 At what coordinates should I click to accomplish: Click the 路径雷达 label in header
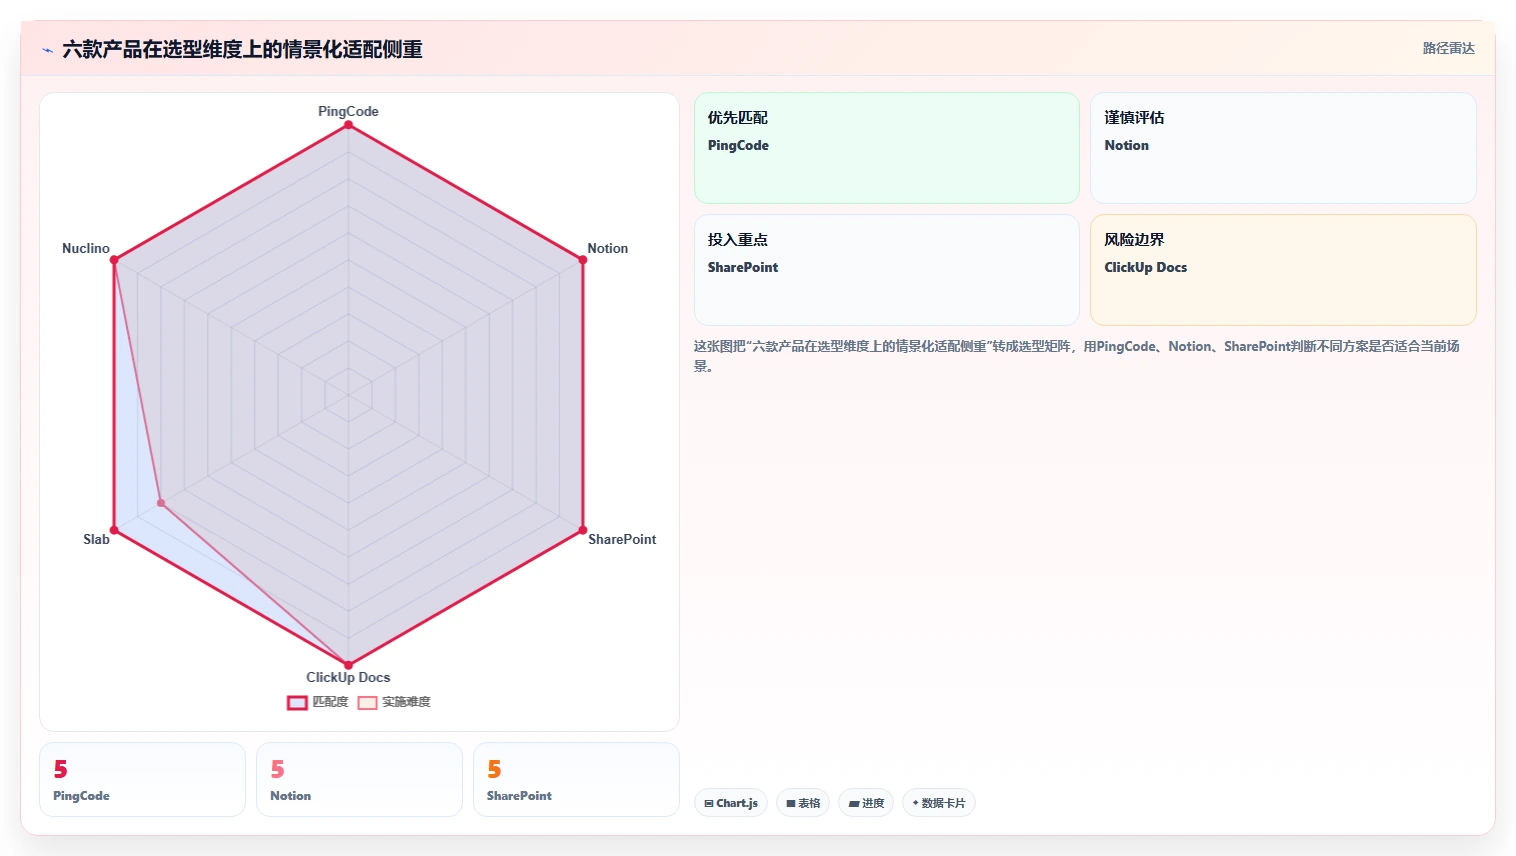[1448, 48]
